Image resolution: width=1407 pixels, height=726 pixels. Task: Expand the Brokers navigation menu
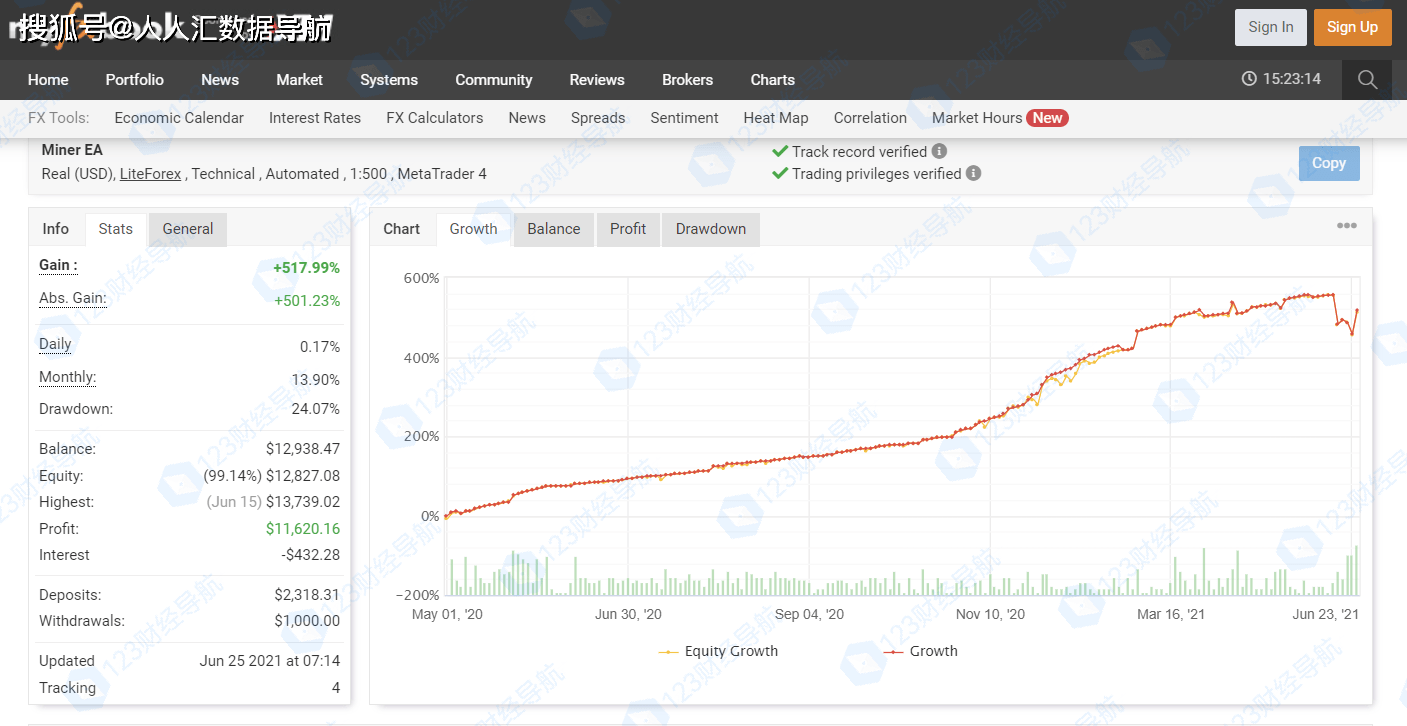click(x=687, y=80)
